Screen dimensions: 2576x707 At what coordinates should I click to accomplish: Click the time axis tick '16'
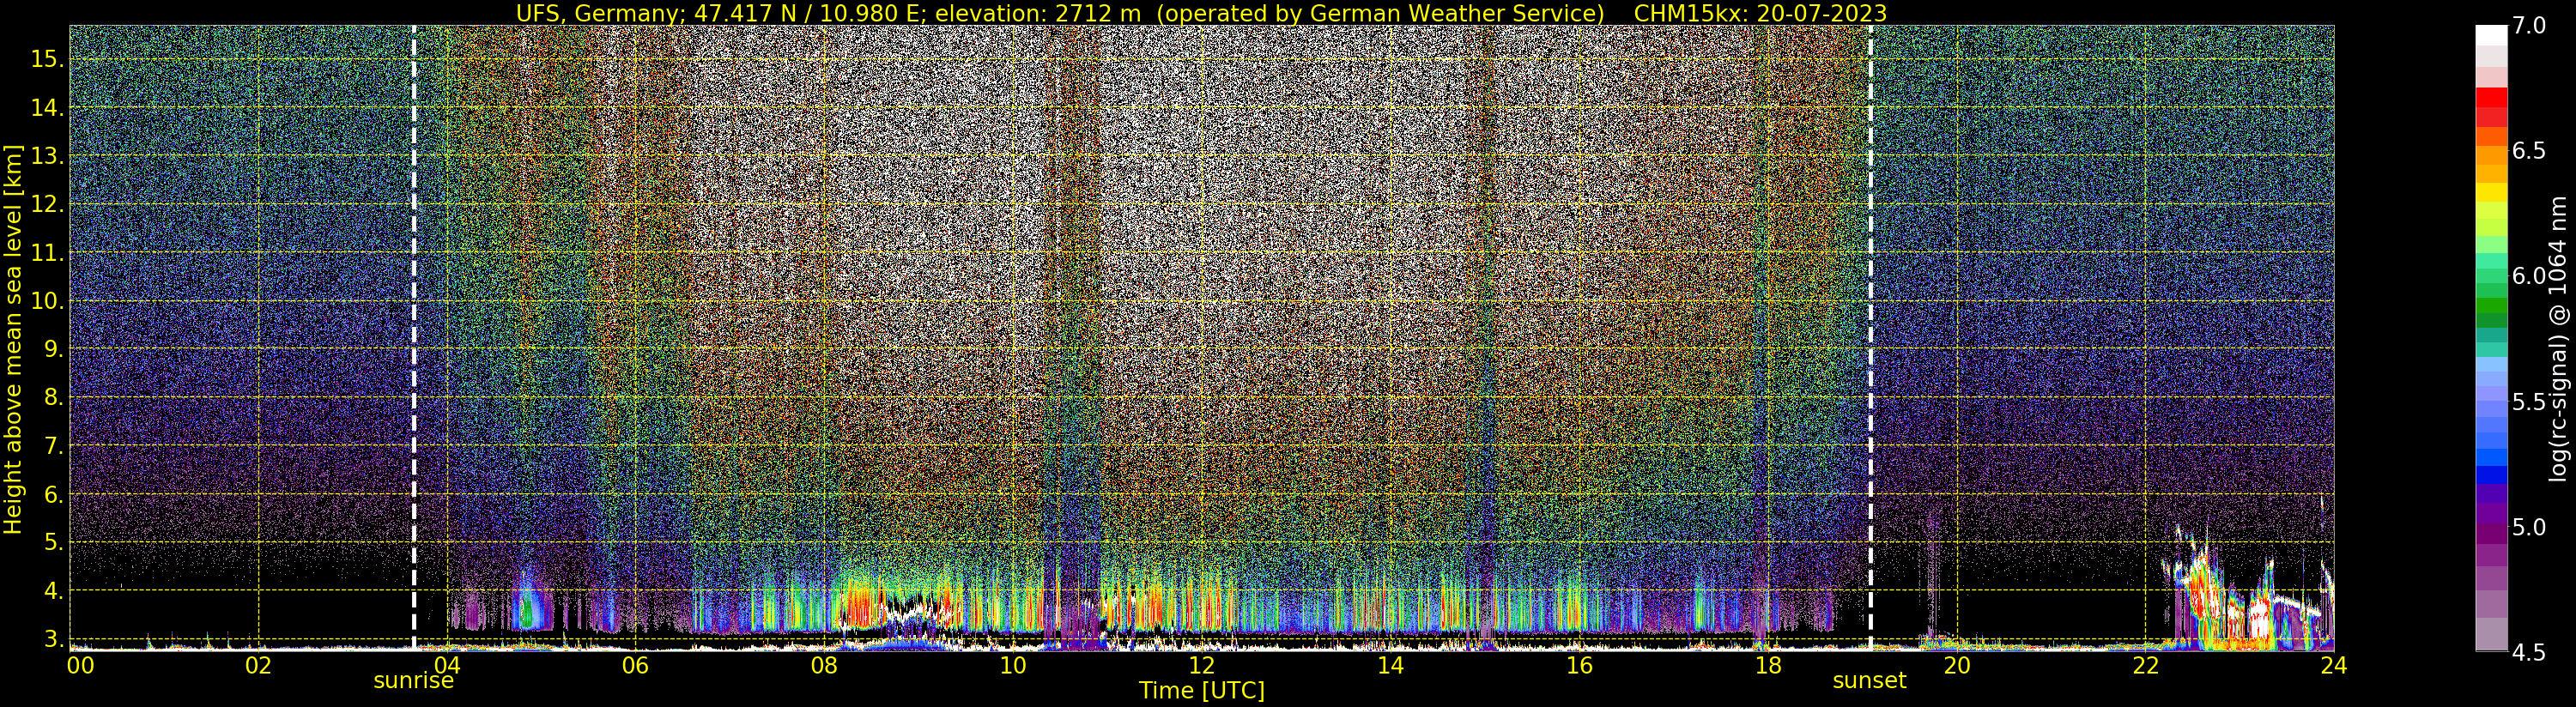(x=1579, y=665)
